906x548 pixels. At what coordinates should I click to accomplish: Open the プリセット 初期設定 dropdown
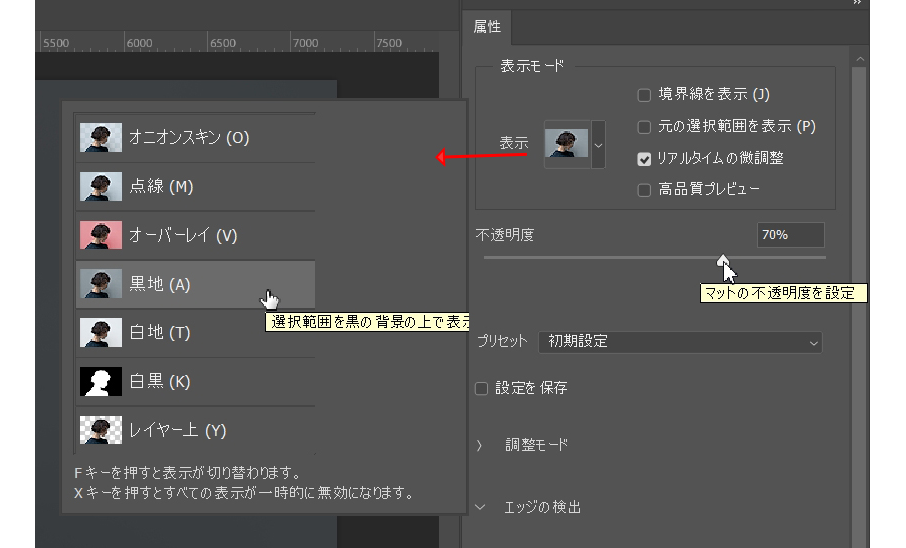coord(680,342)
